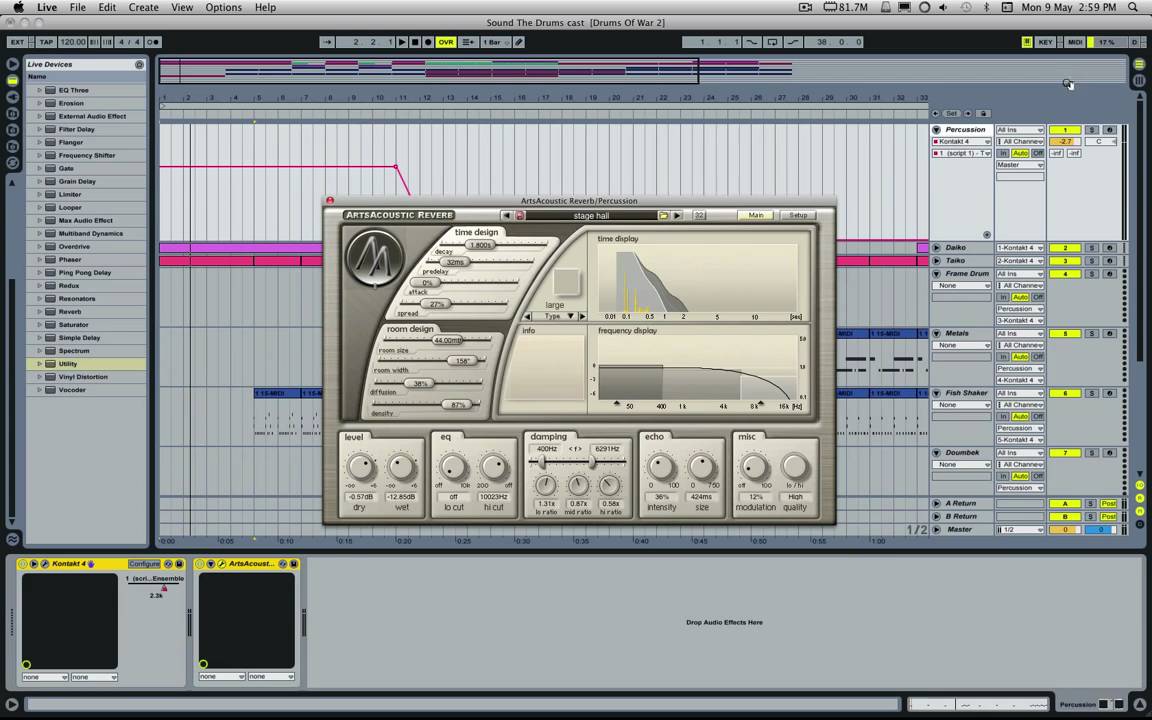This screenshot has width=1152, height=720.
Task: Toggle the Post button on A Return
Action: click(x=1109, y=503)
